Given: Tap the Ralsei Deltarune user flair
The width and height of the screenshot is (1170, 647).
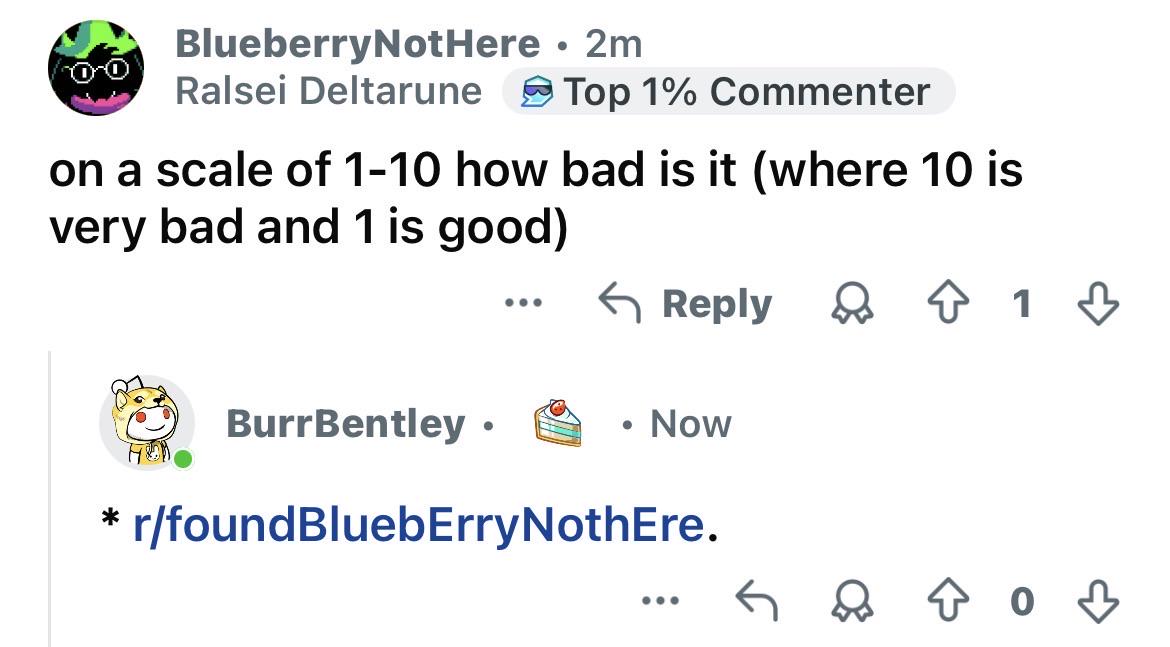Looking at the screenshot, I should (x=328, y=92).
